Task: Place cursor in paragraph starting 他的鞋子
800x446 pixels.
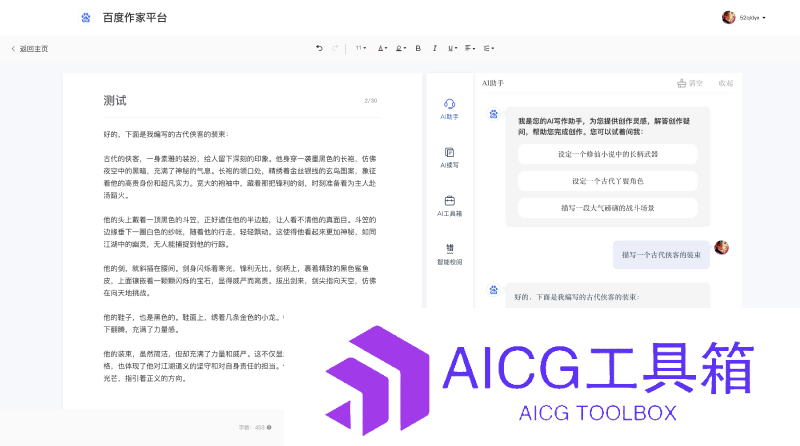Action: point(193,324)
